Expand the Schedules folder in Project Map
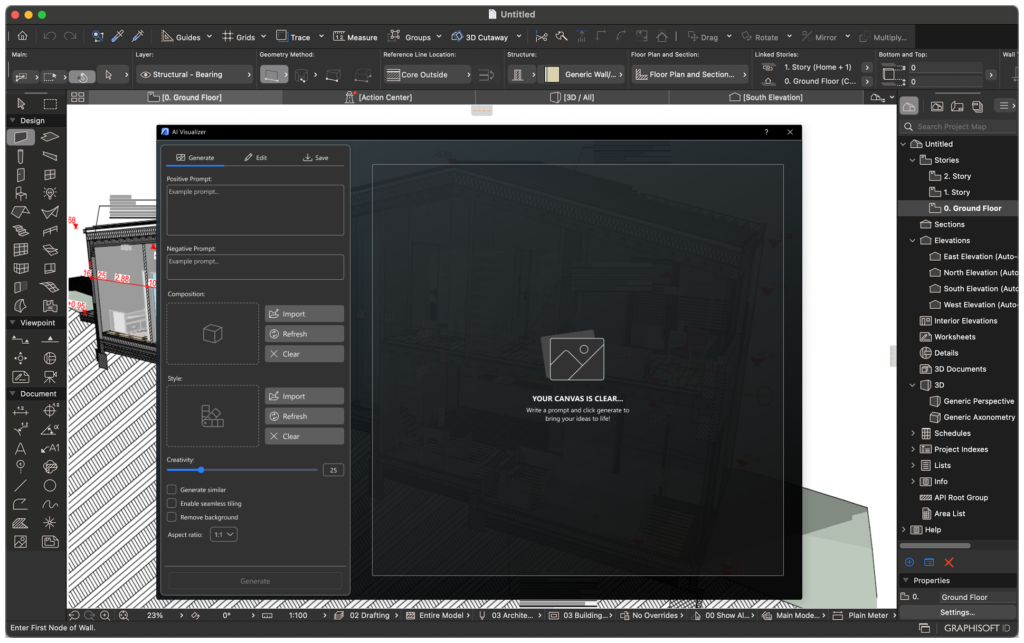This screenshot has height=643, width=1024. point(913,433)
